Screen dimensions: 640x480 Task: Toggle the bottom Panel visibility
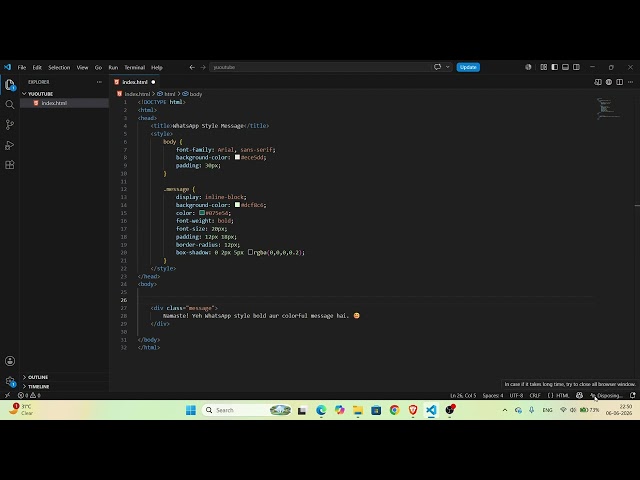click(x=565, y=67)
